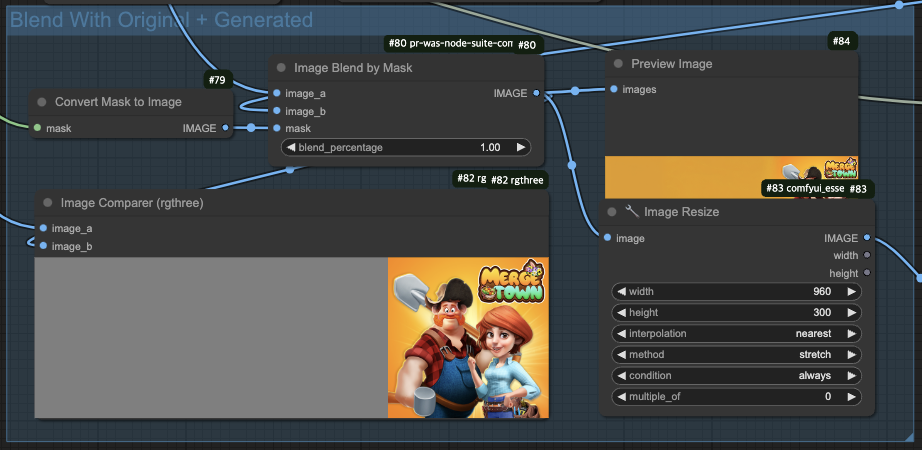Select previous method option

click(x=621, y=355)
